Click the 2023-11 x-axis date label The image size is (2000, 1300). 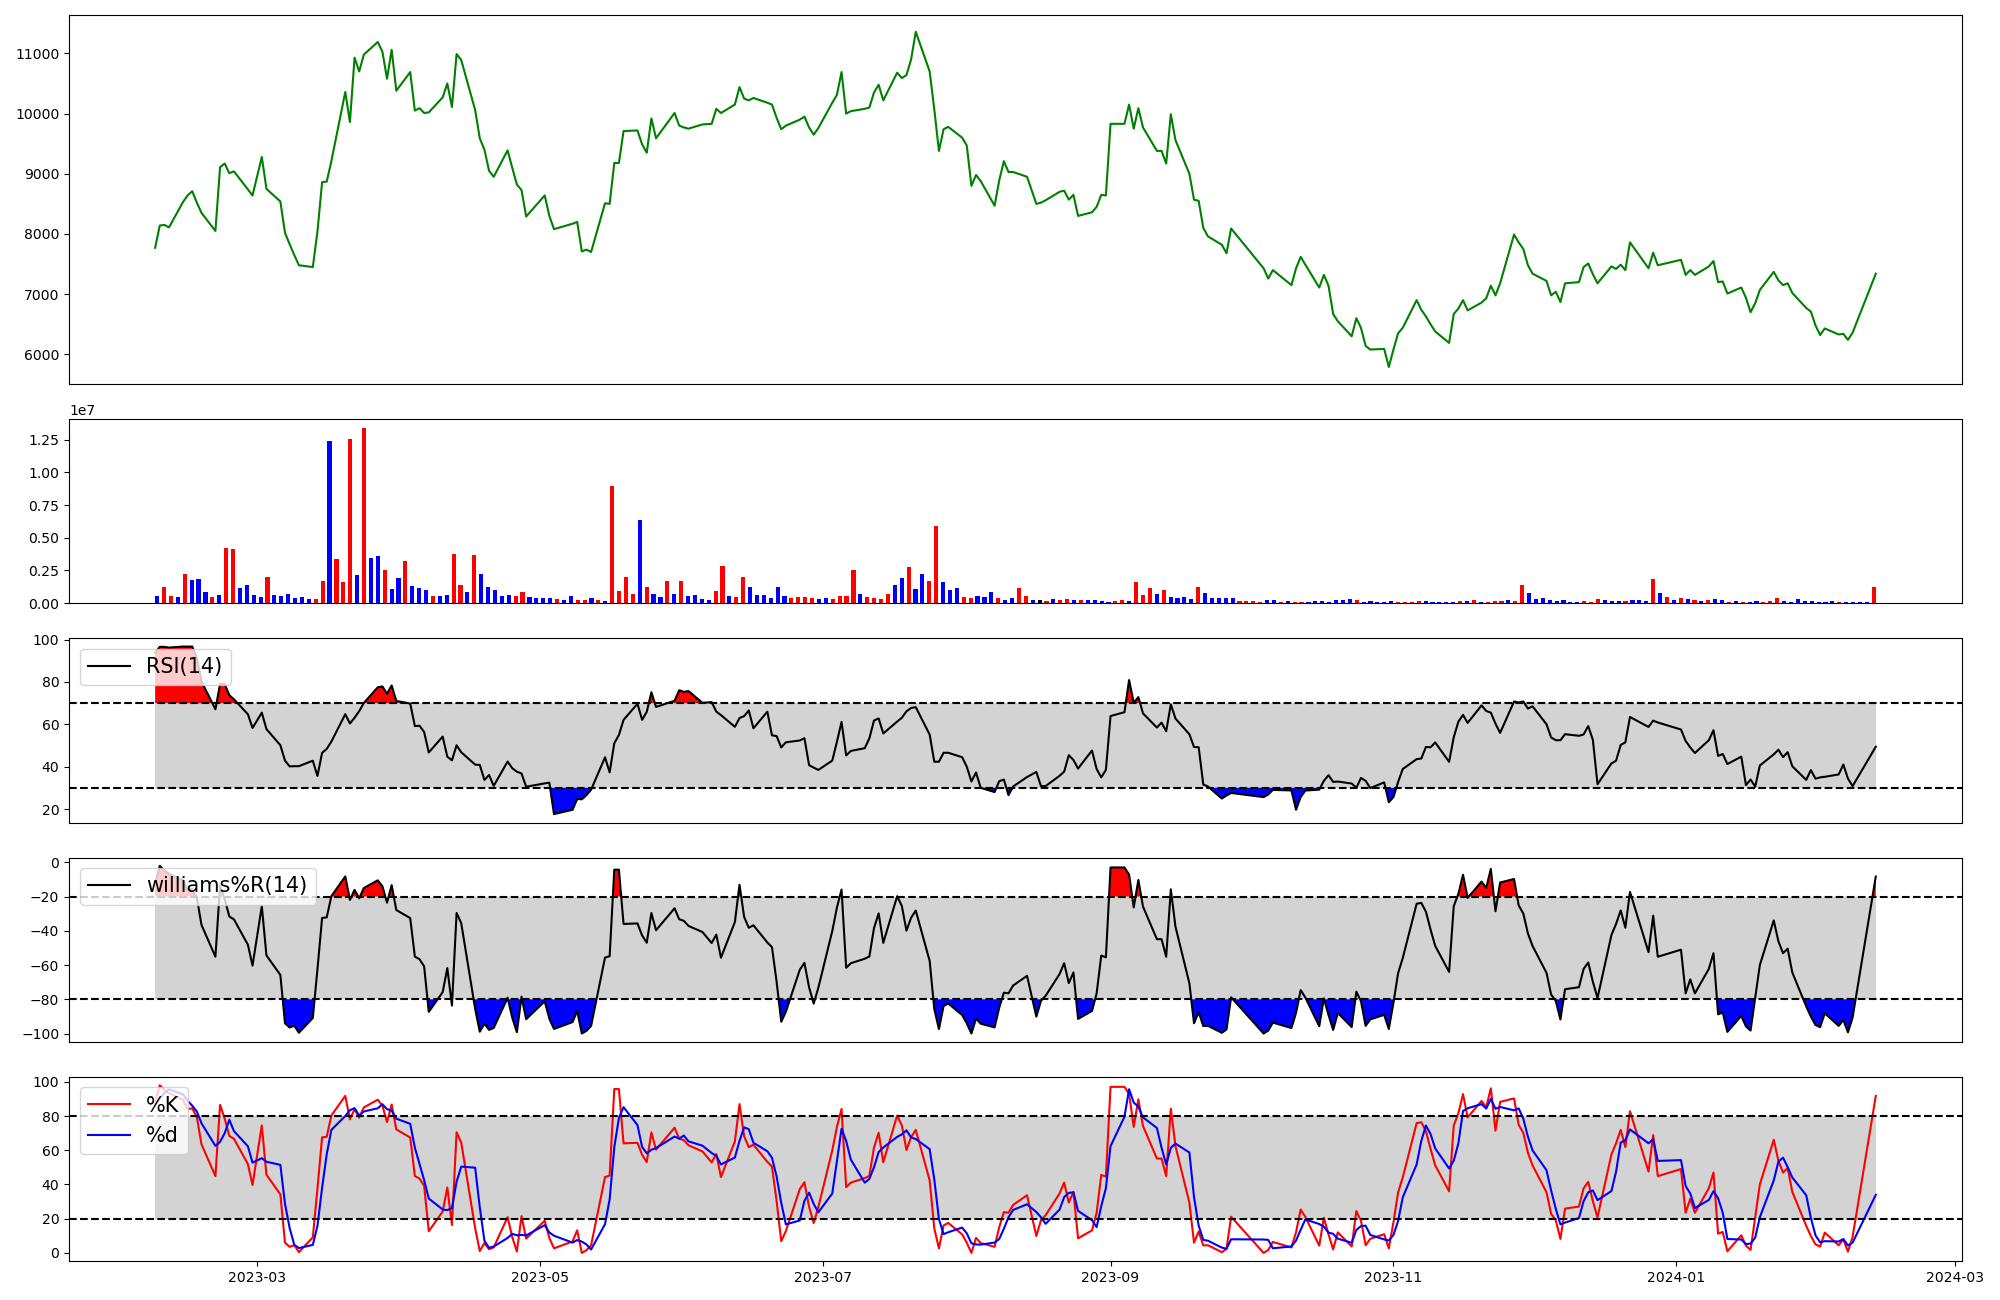pos(1393,1276)
